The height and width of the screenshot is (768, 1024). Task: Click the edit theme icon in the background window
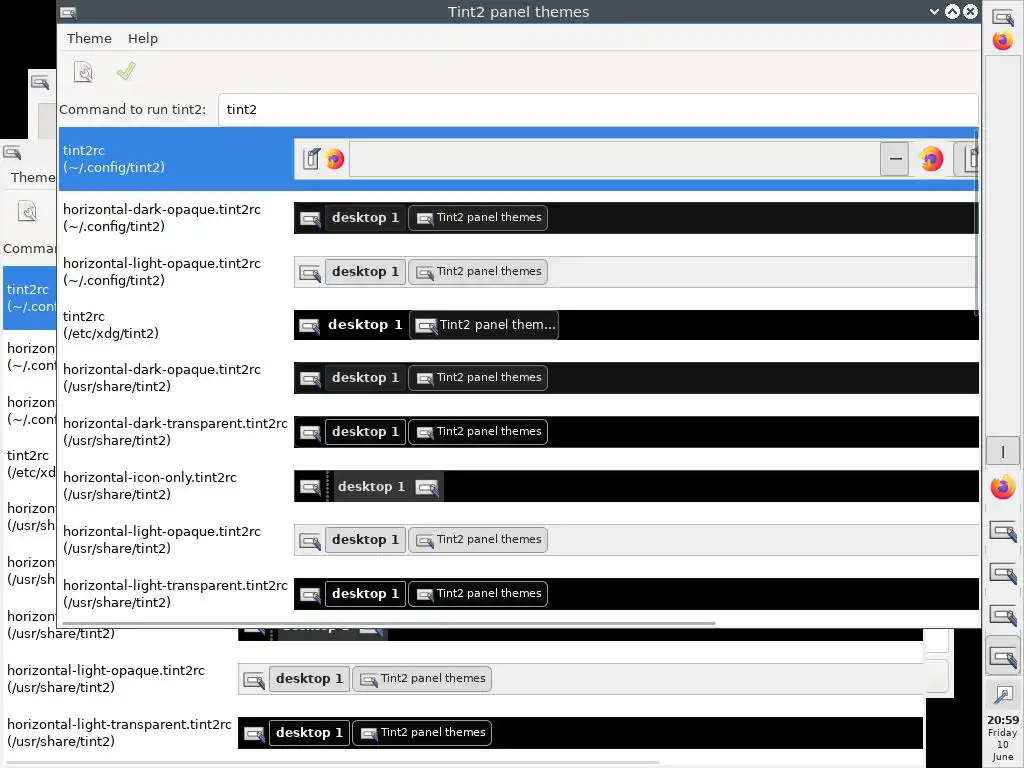[x=27, y=212]
